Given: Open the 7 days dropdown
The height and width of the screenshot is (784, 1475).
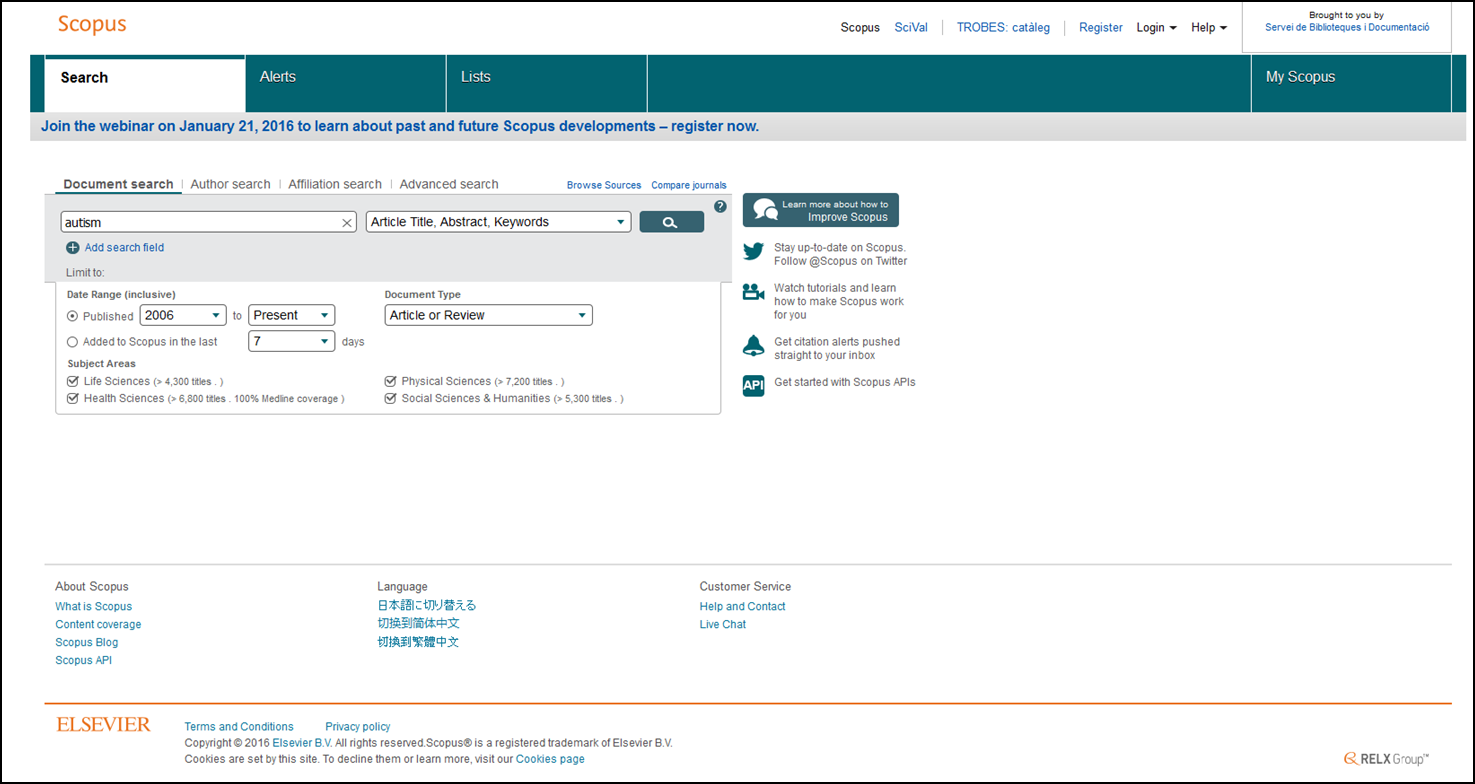Looking at the screenshot, I should [x=292, y=341].
